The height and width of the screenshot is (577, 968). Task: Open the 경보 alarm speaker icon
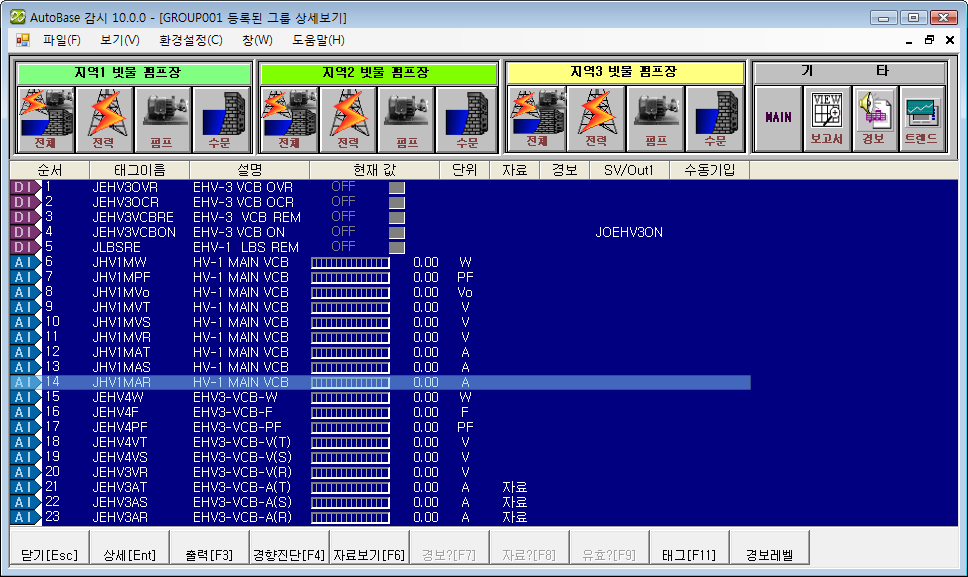(874, 118)
